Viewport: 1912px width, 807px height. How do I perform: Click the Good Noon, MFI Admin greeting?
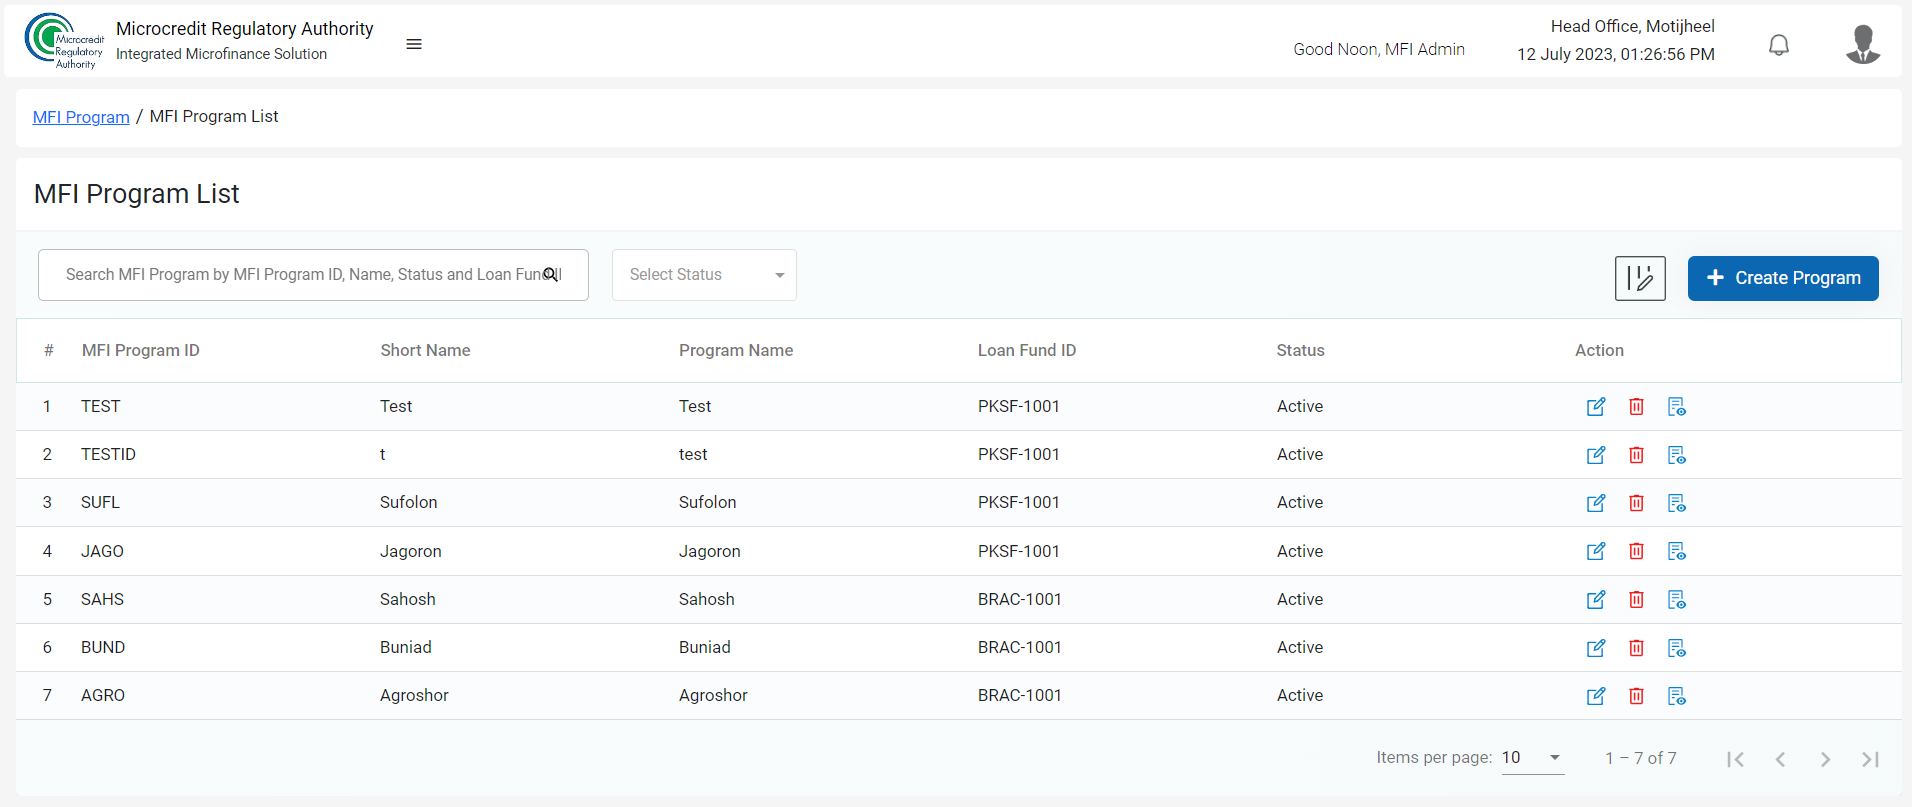coord(1379,49)
